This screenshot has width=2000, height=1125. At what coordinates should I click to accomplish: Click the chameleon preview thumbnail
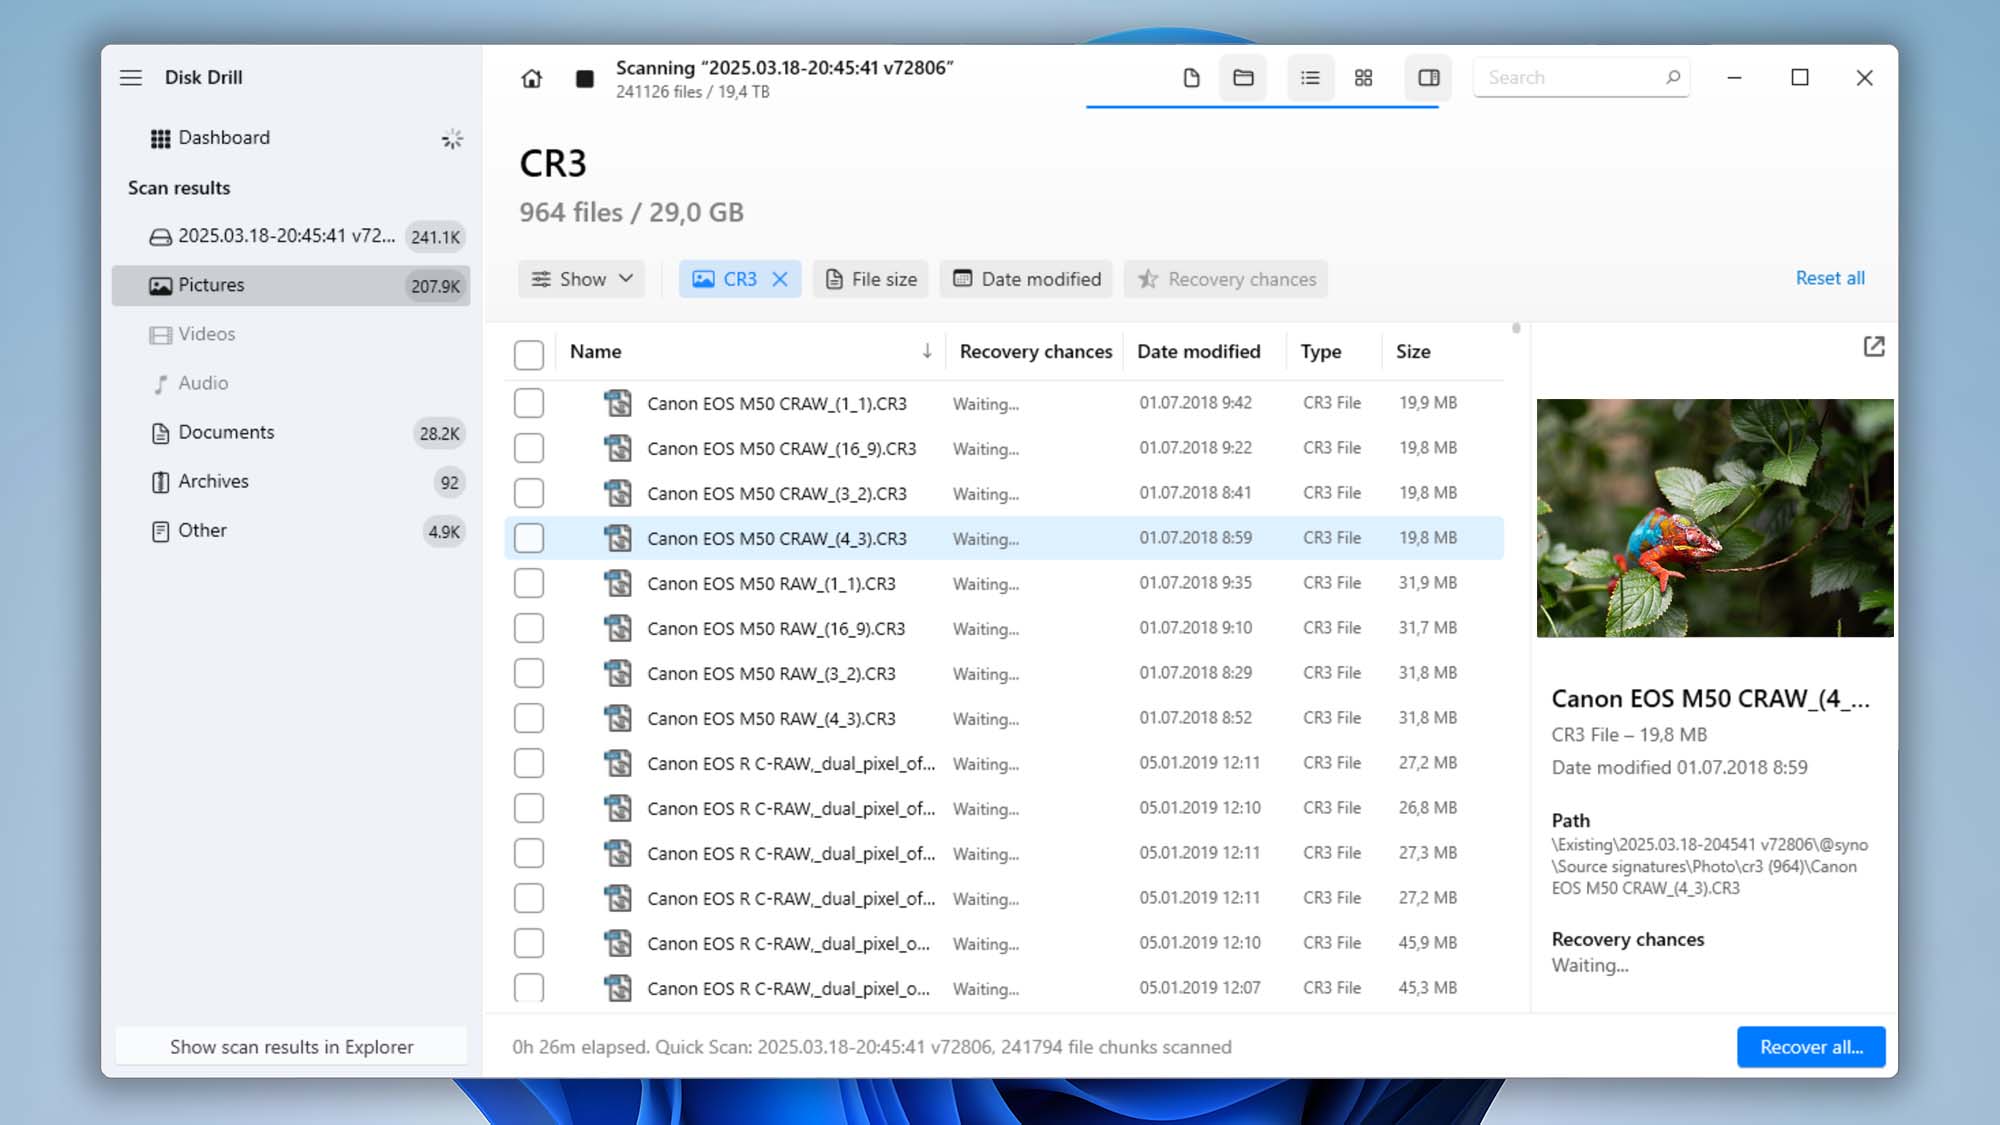1715,518
